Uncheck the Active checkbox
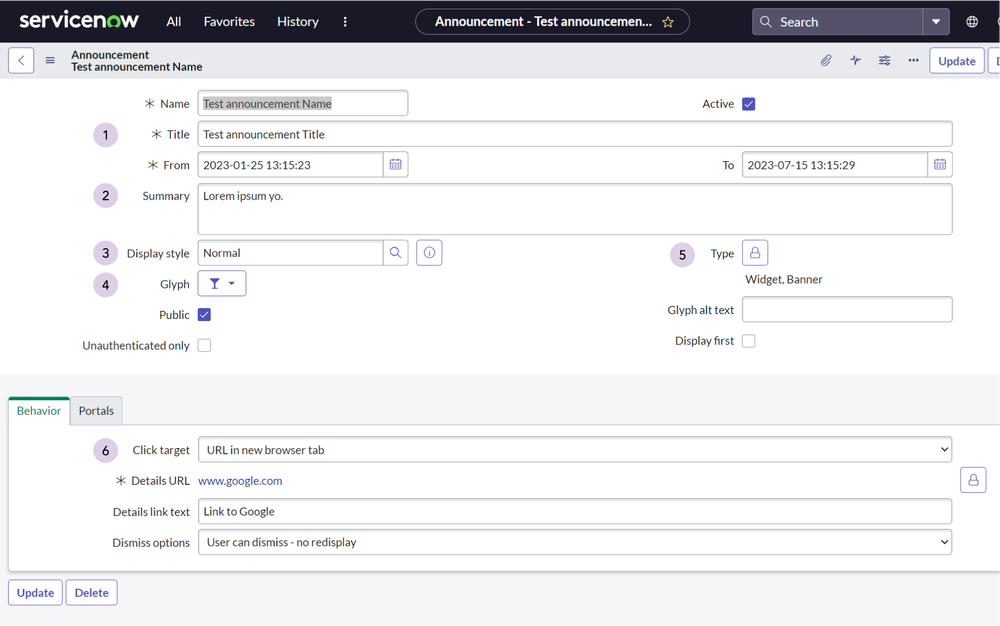The height and width of the screenshot is (626, 1000). [749, 104]
